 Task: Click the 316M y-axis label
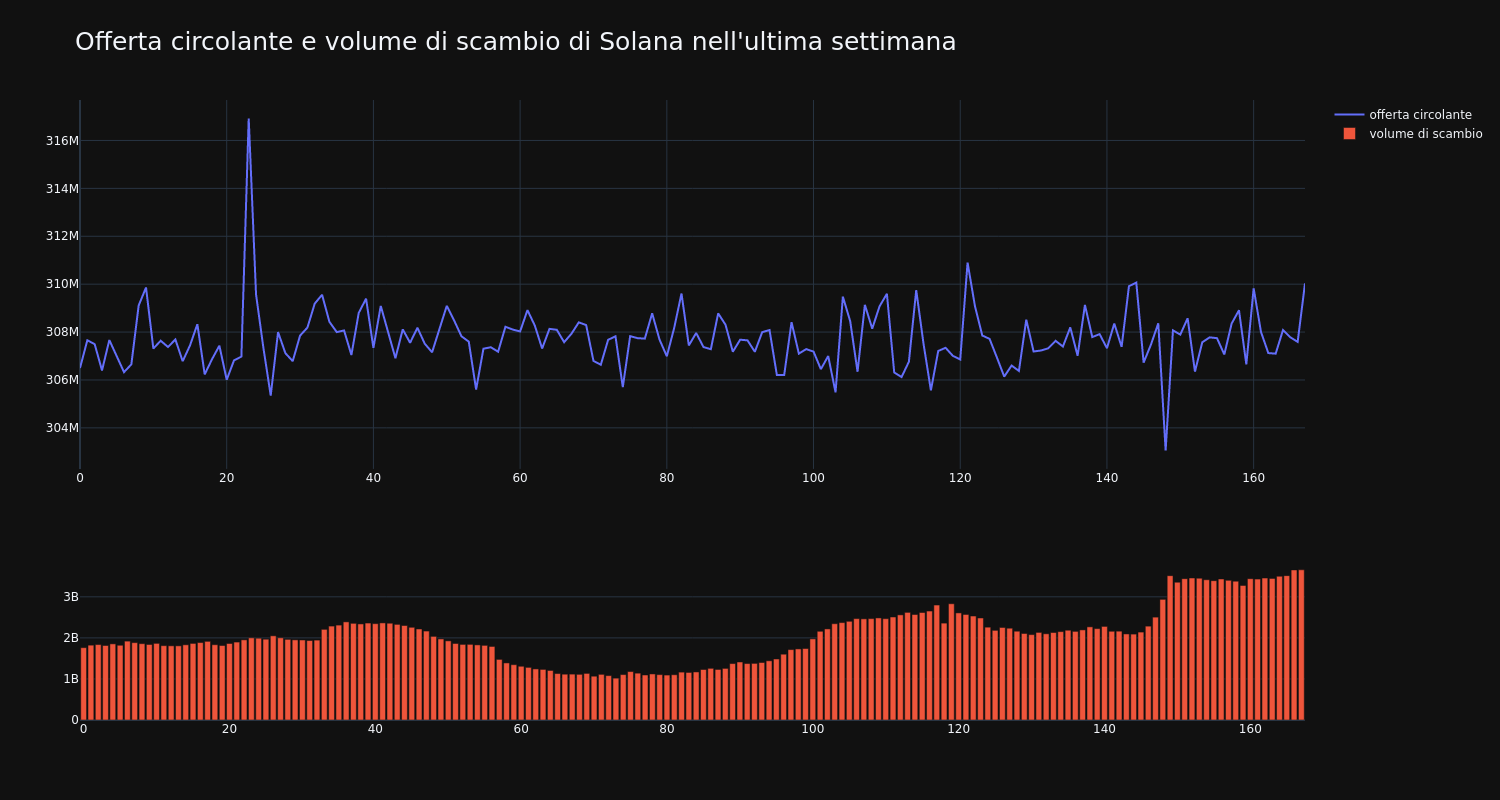point(62,141)
